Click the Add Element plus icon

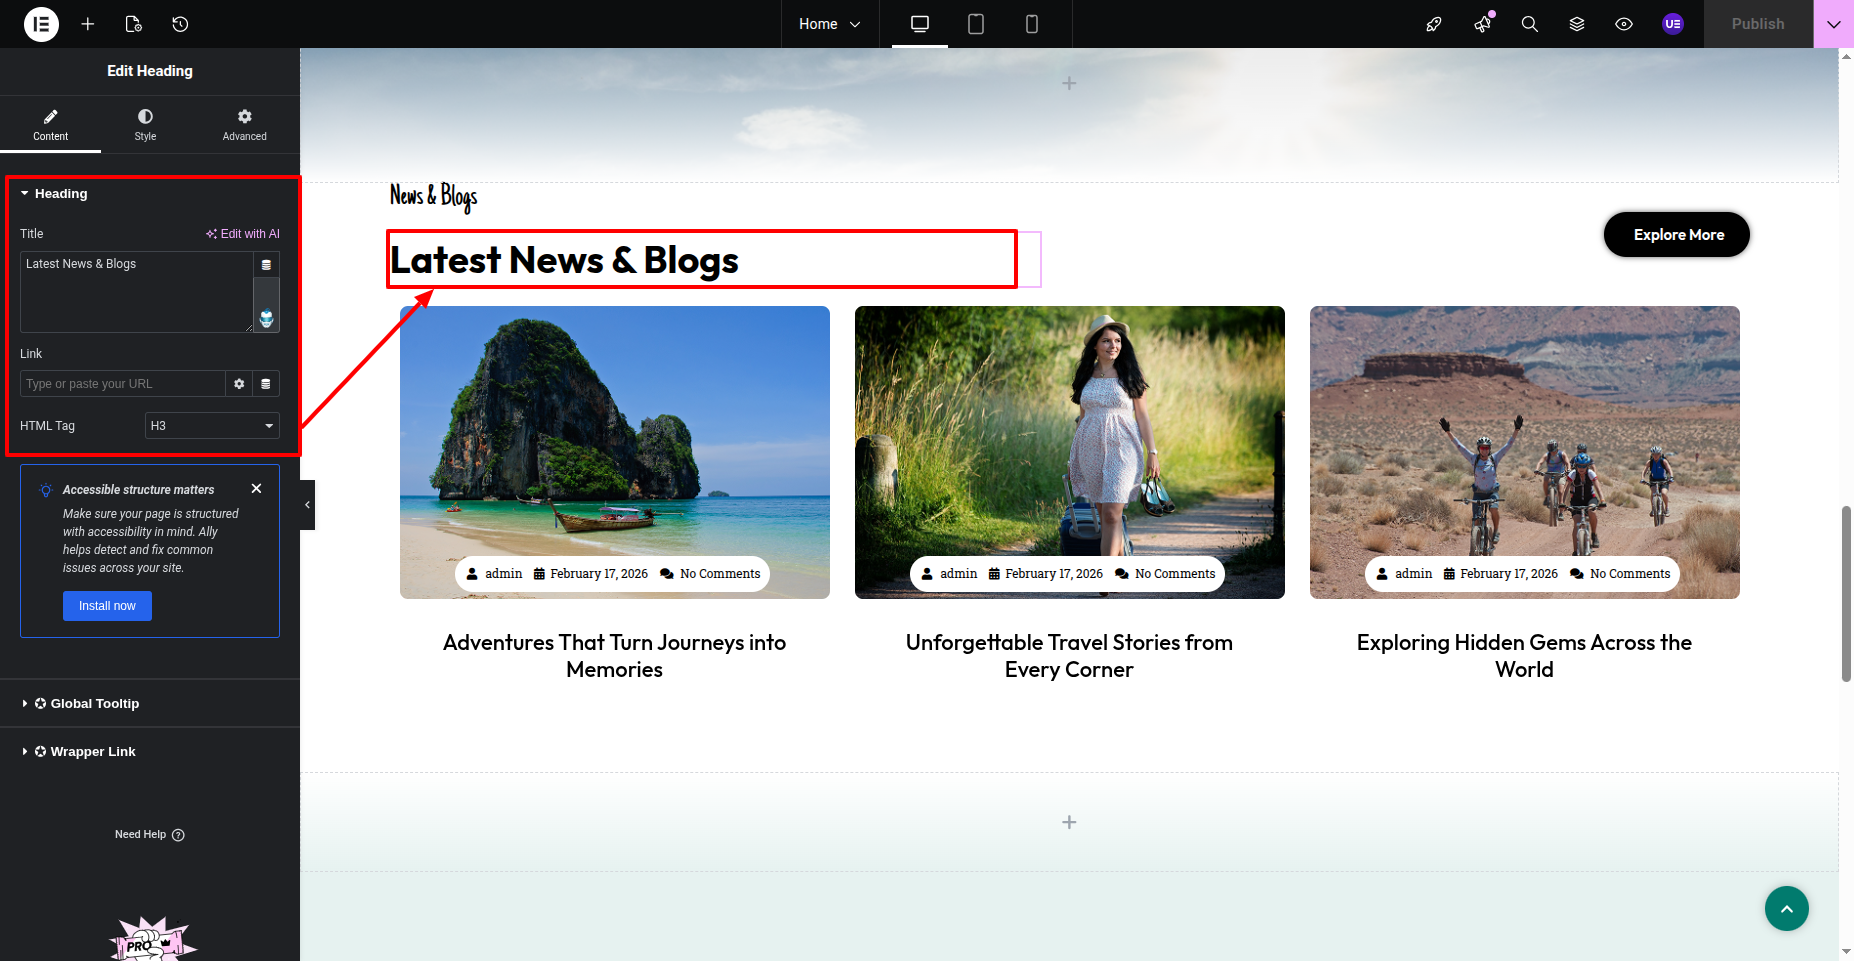pyautogui.click(x=88, y=24)
